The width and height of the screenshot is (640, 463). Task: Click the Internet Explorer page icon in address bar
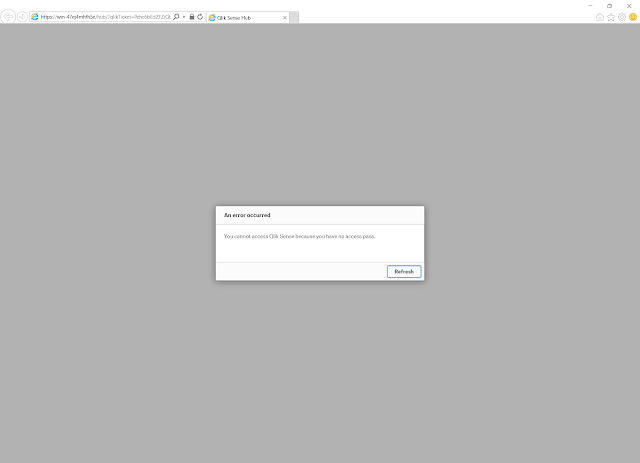coord(35,17)
